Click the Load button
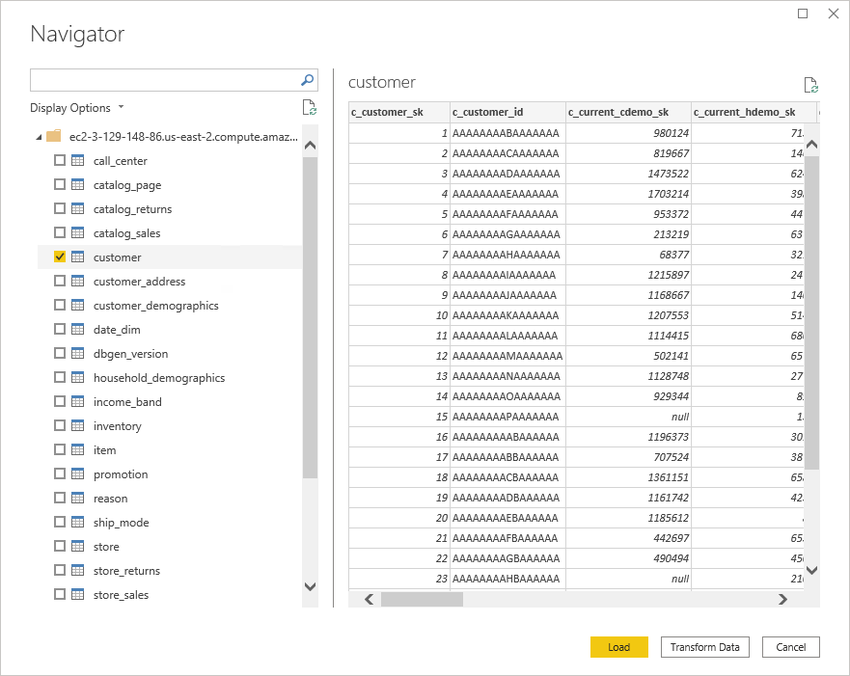This screenshot has height=676, width=850. click(619, 647)
